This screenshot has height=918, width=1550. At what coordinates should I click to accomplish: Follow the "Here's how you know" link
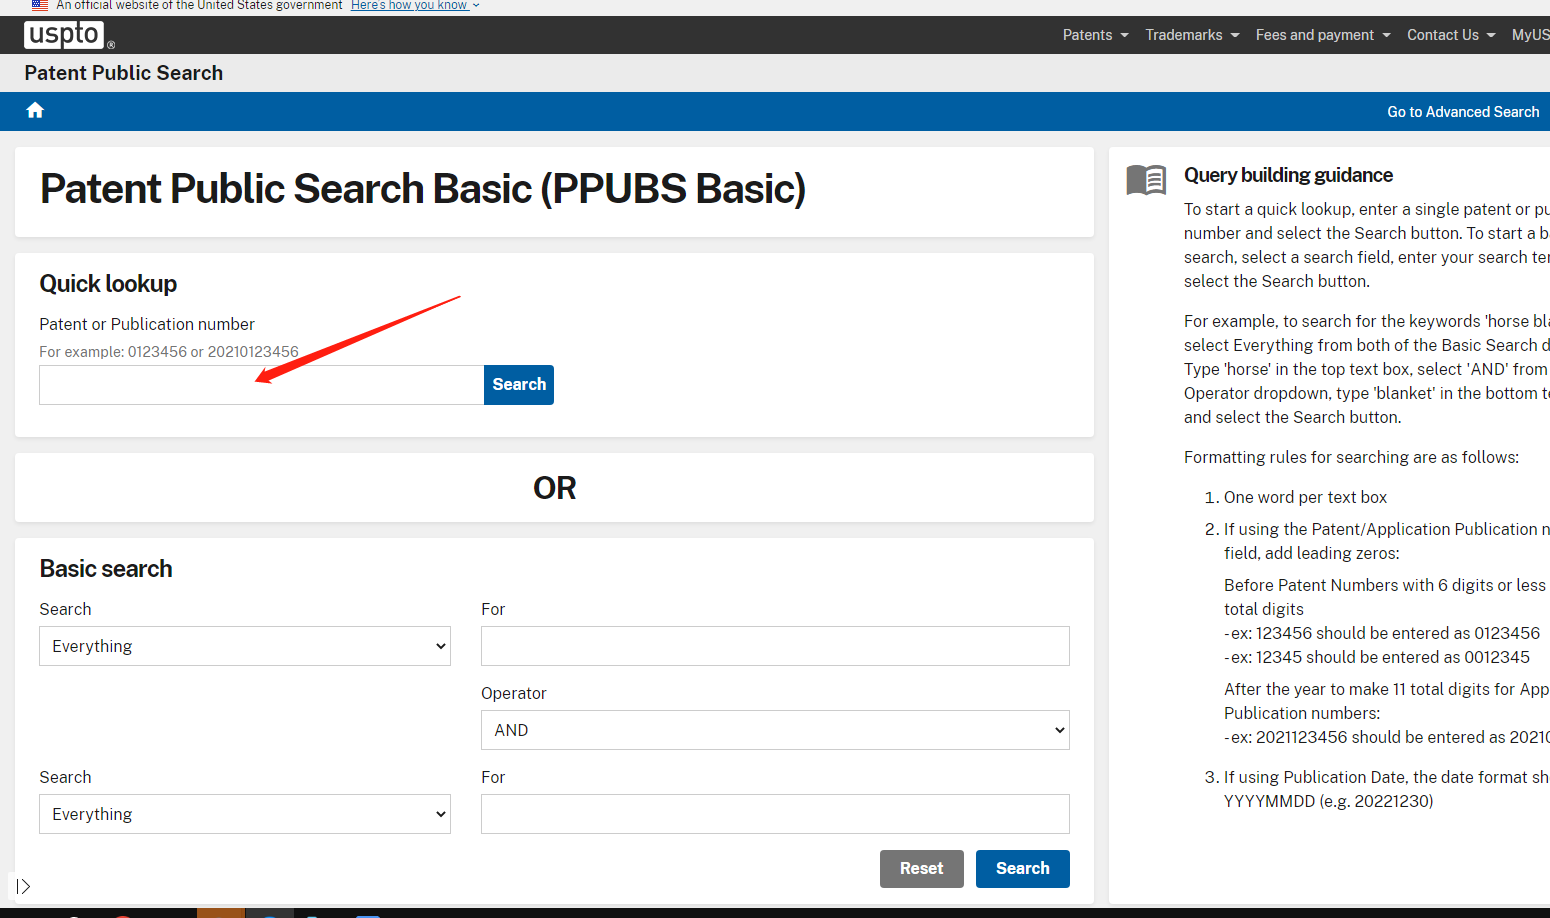[x=415, y=5]
